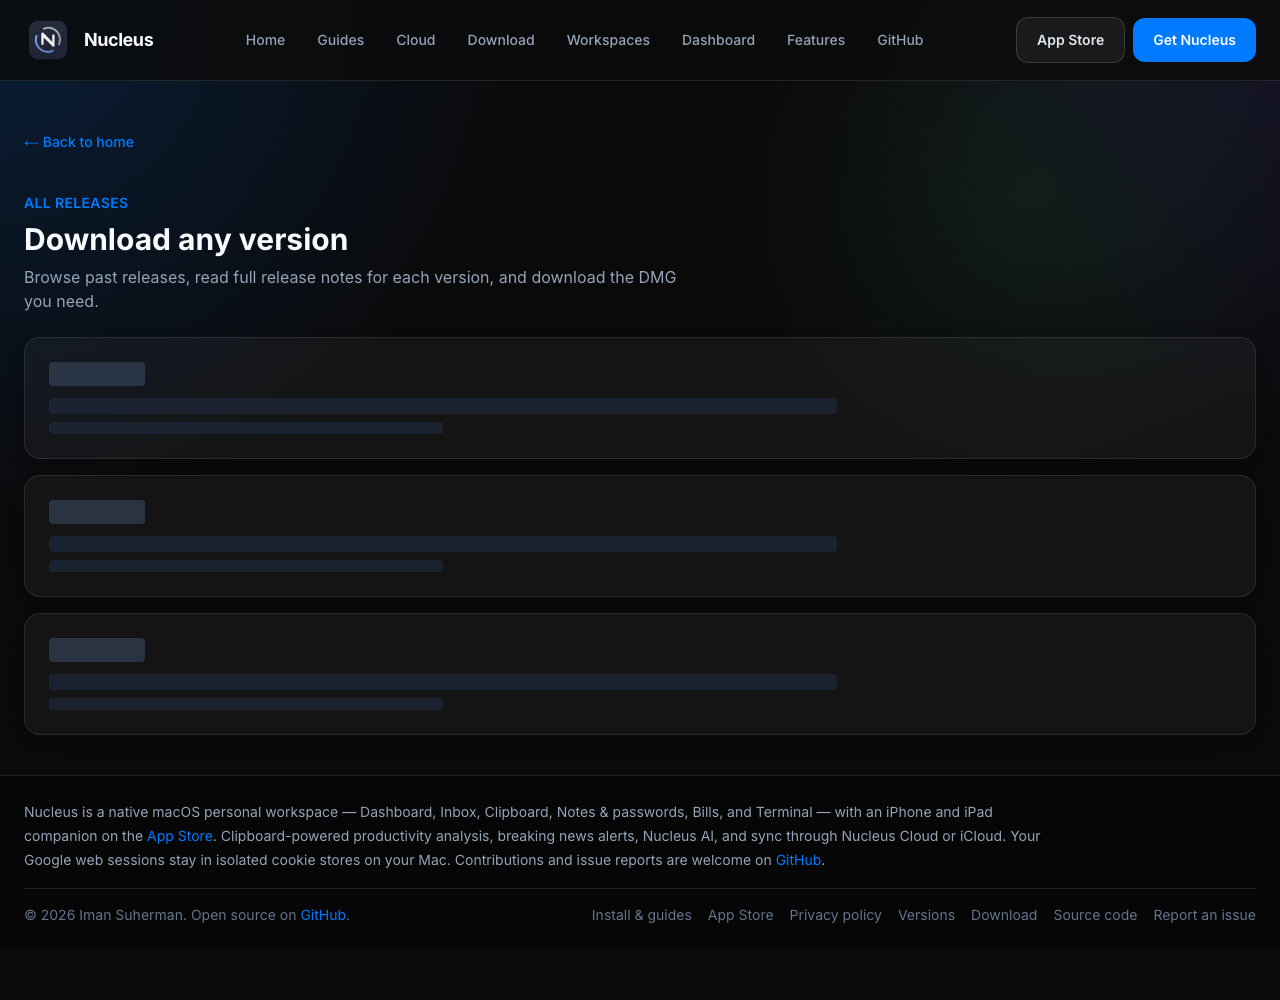Open the App Store link in the footer paragraph
This screenshot has width=1280, height=1000.
180,836
